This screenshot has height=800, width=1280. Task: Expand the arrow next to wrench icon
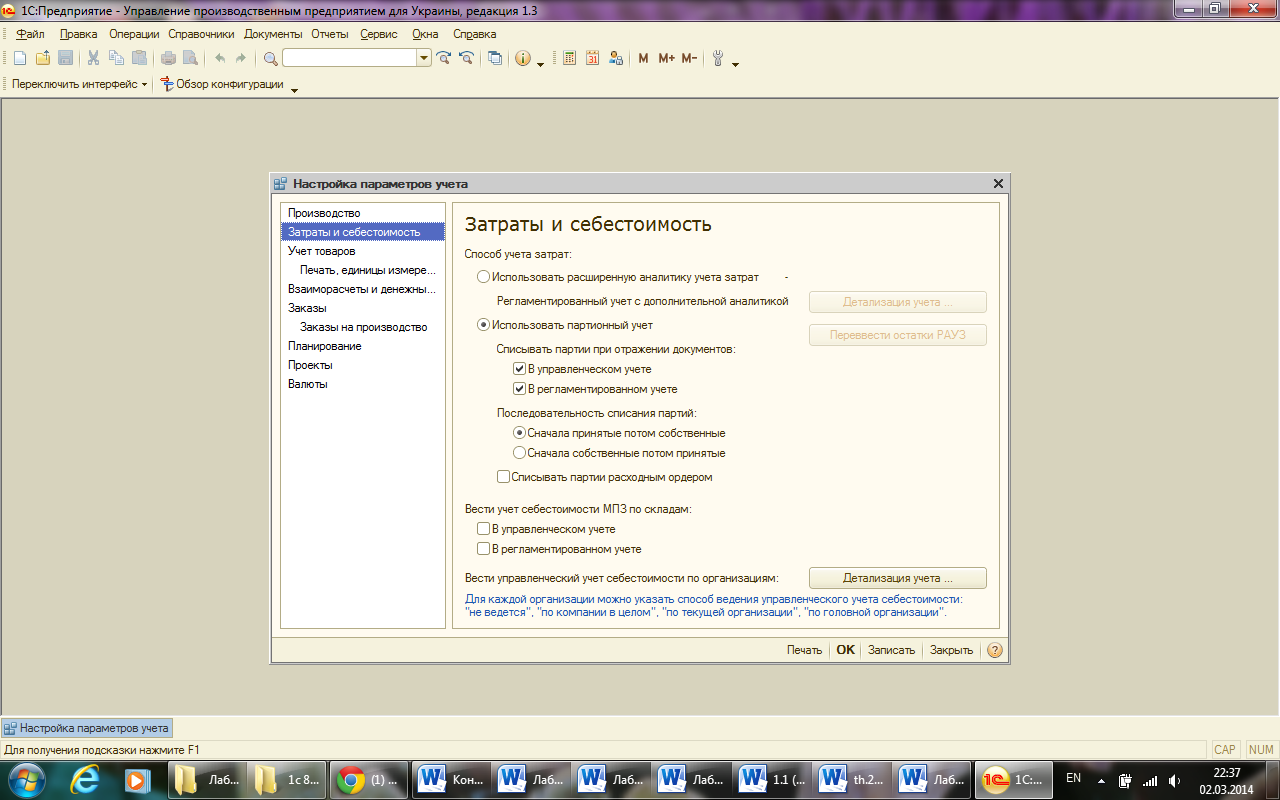coord(735,64)
